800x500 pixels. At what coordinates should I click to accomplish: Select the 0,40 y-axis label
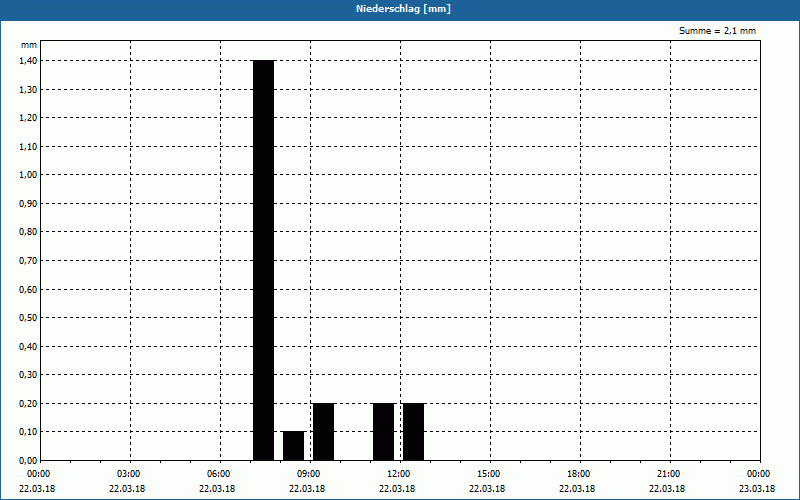29,346
